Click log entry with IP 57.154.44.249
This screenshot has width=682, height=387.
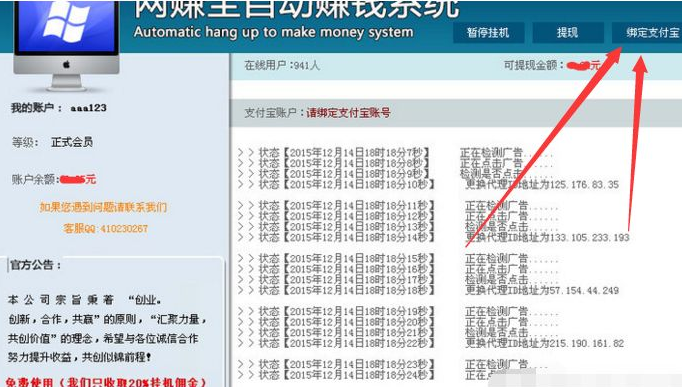[428, 290]
